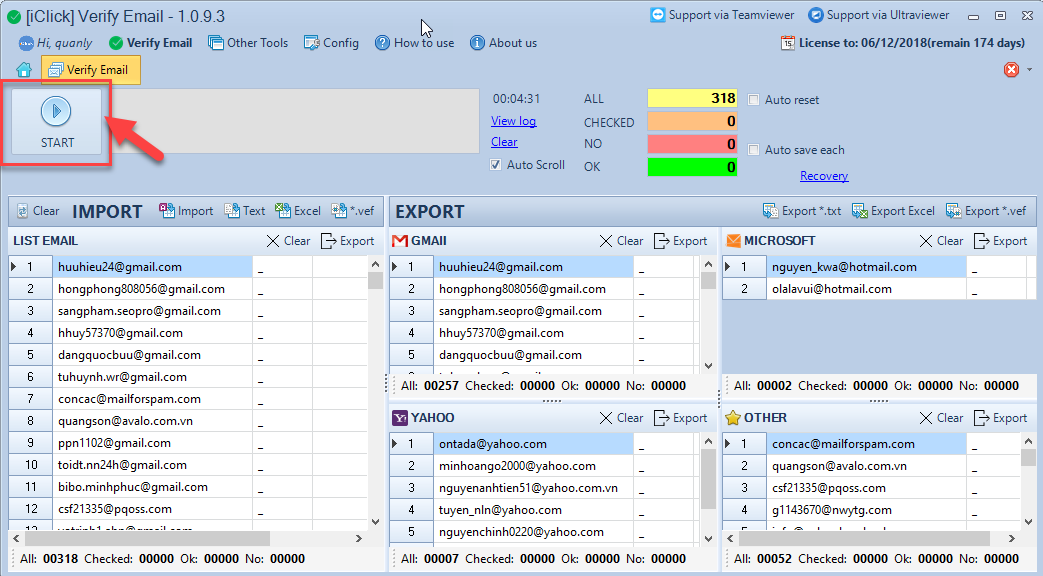Import emails from Excel
The width and height of the screenshot is (1043, 576).
(x=298, y=211)
